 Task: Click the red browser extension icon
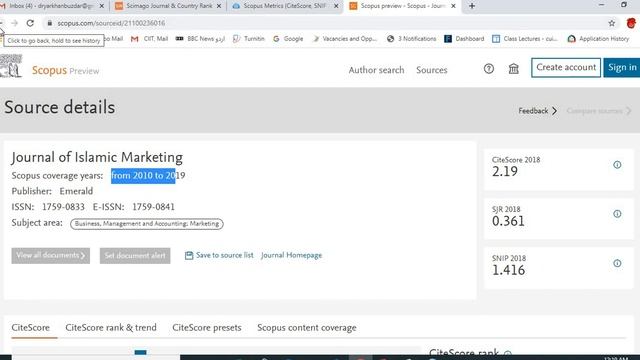coord(631,23)
